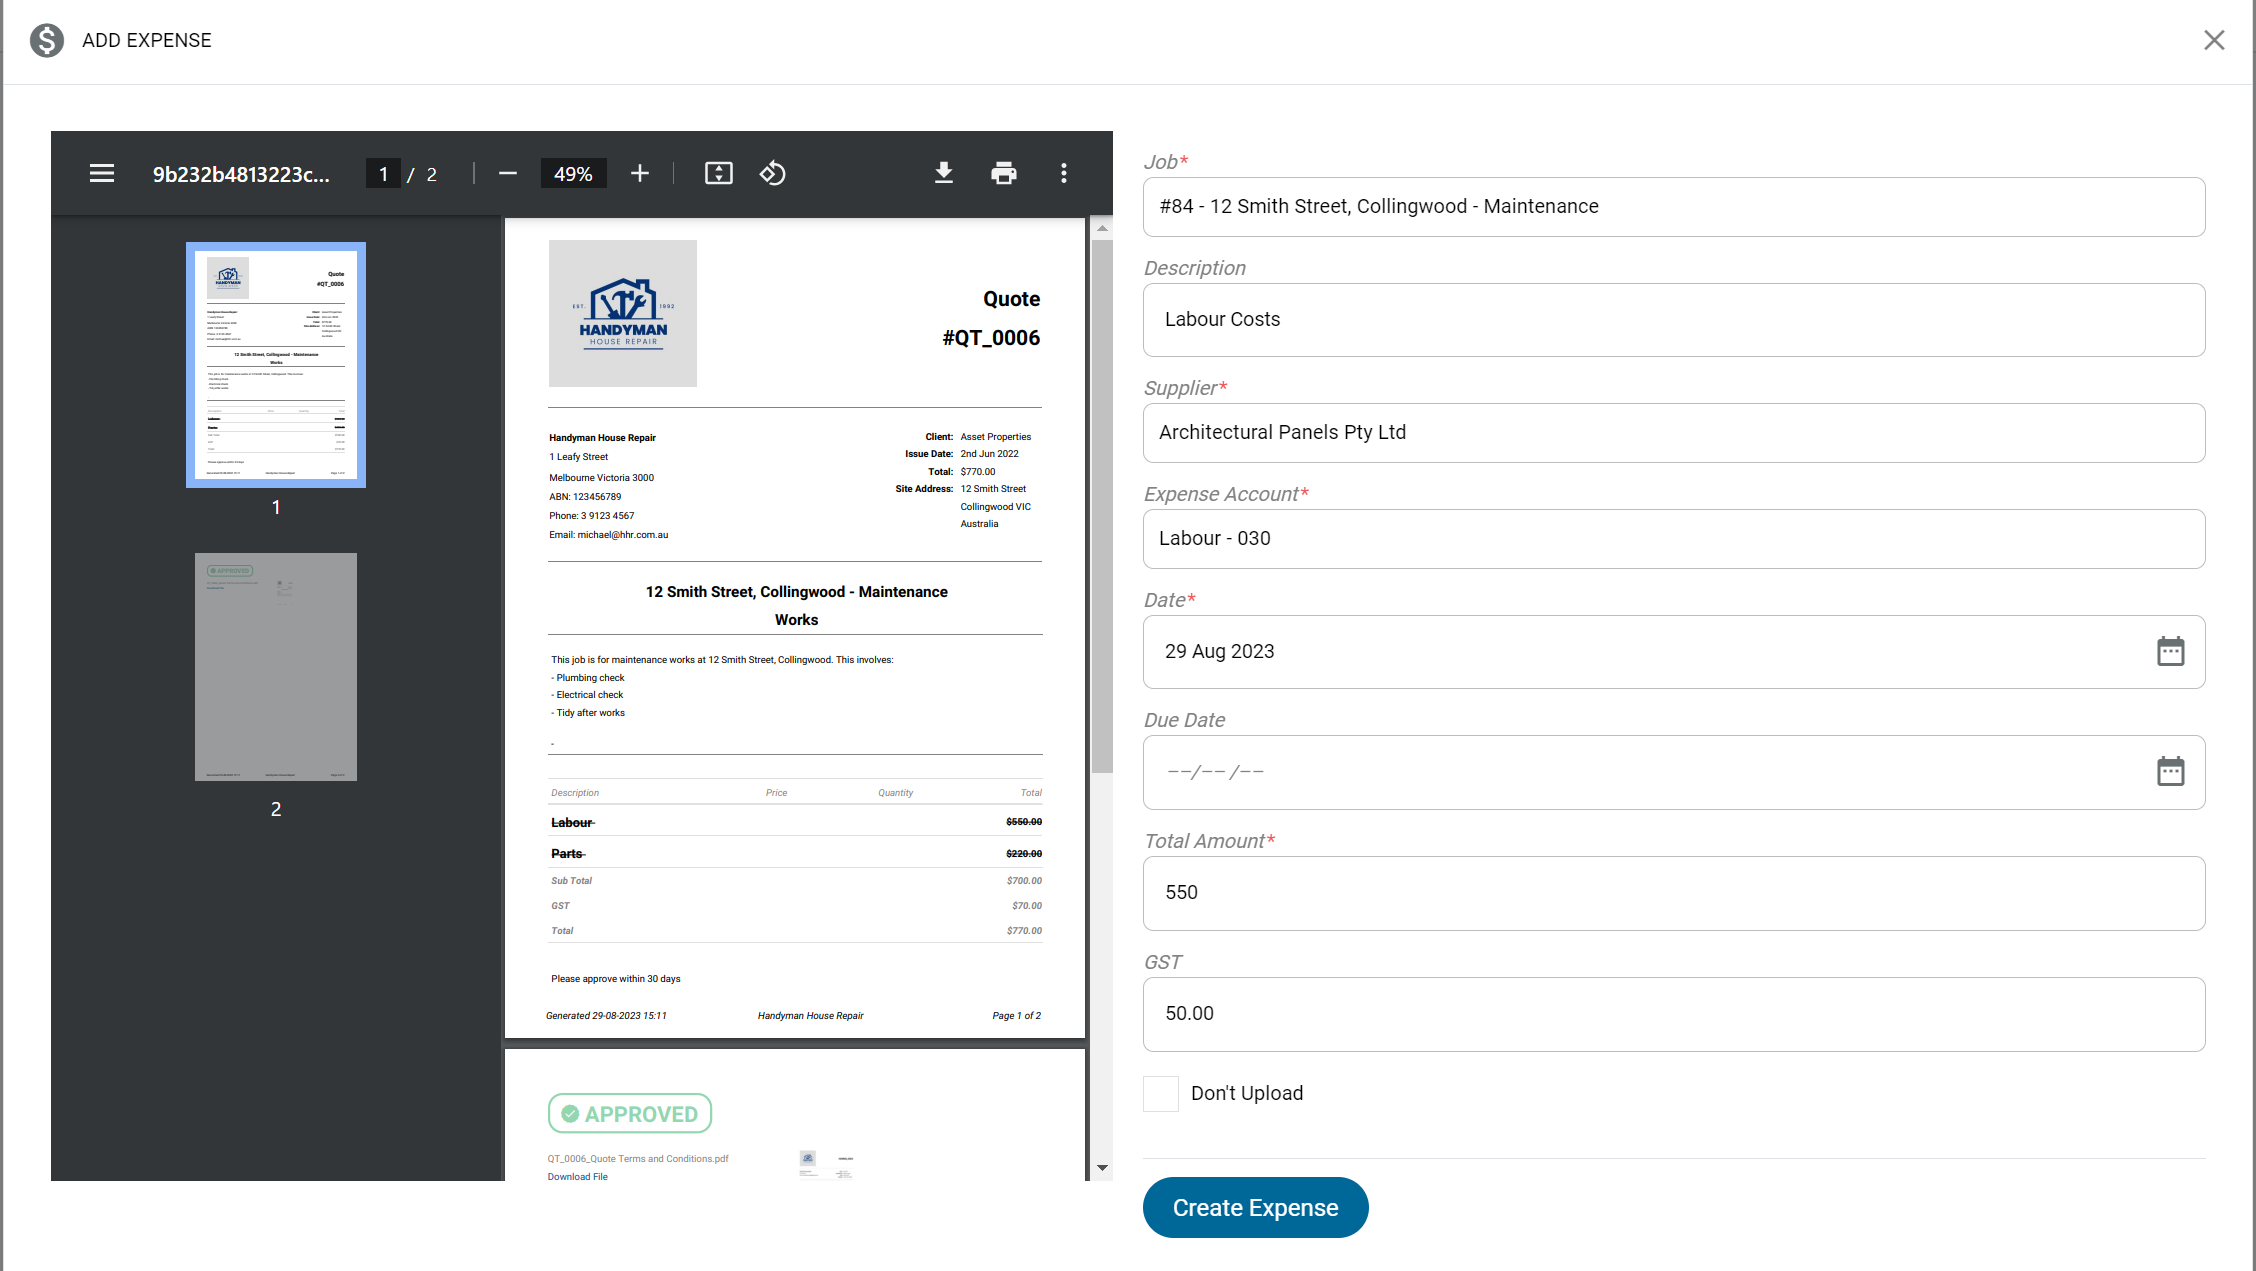Click the Create Expense button

pos(1255,1208)
